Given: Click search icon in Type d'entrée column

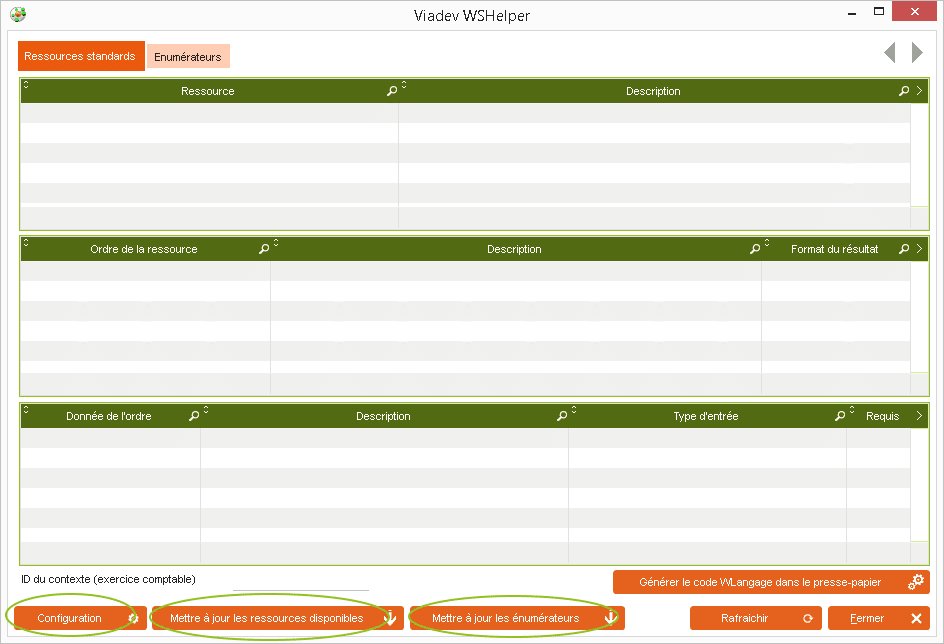Looking at the screenshot, I should coord(840,416).
